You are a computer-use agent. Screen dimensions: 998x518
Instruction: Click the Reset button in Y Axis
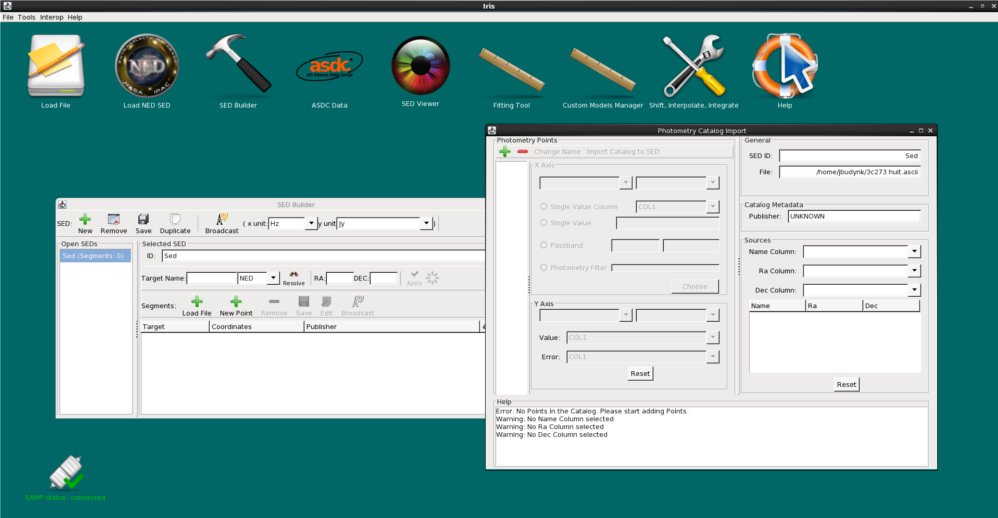(640, 374)
